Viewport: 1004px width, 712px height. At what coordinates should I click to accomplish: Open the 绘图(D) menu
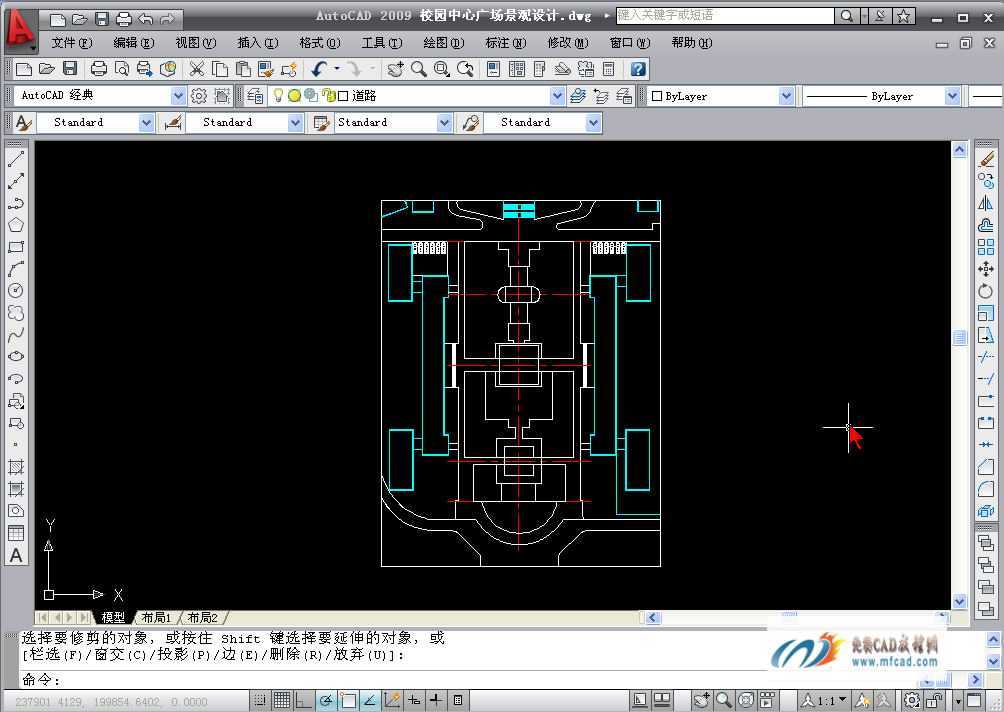tap(444, 43)
